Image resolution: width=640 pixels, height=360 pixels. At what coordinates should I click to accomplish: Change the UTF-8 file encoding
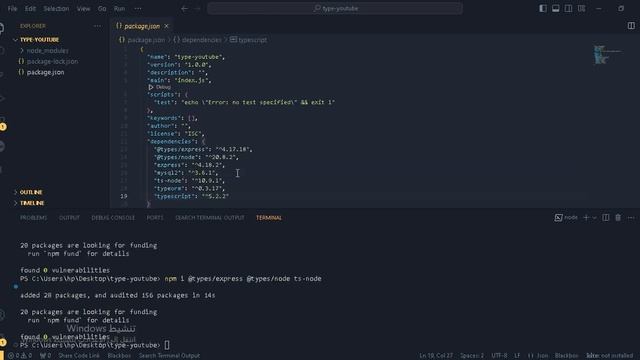coord(499,356)
